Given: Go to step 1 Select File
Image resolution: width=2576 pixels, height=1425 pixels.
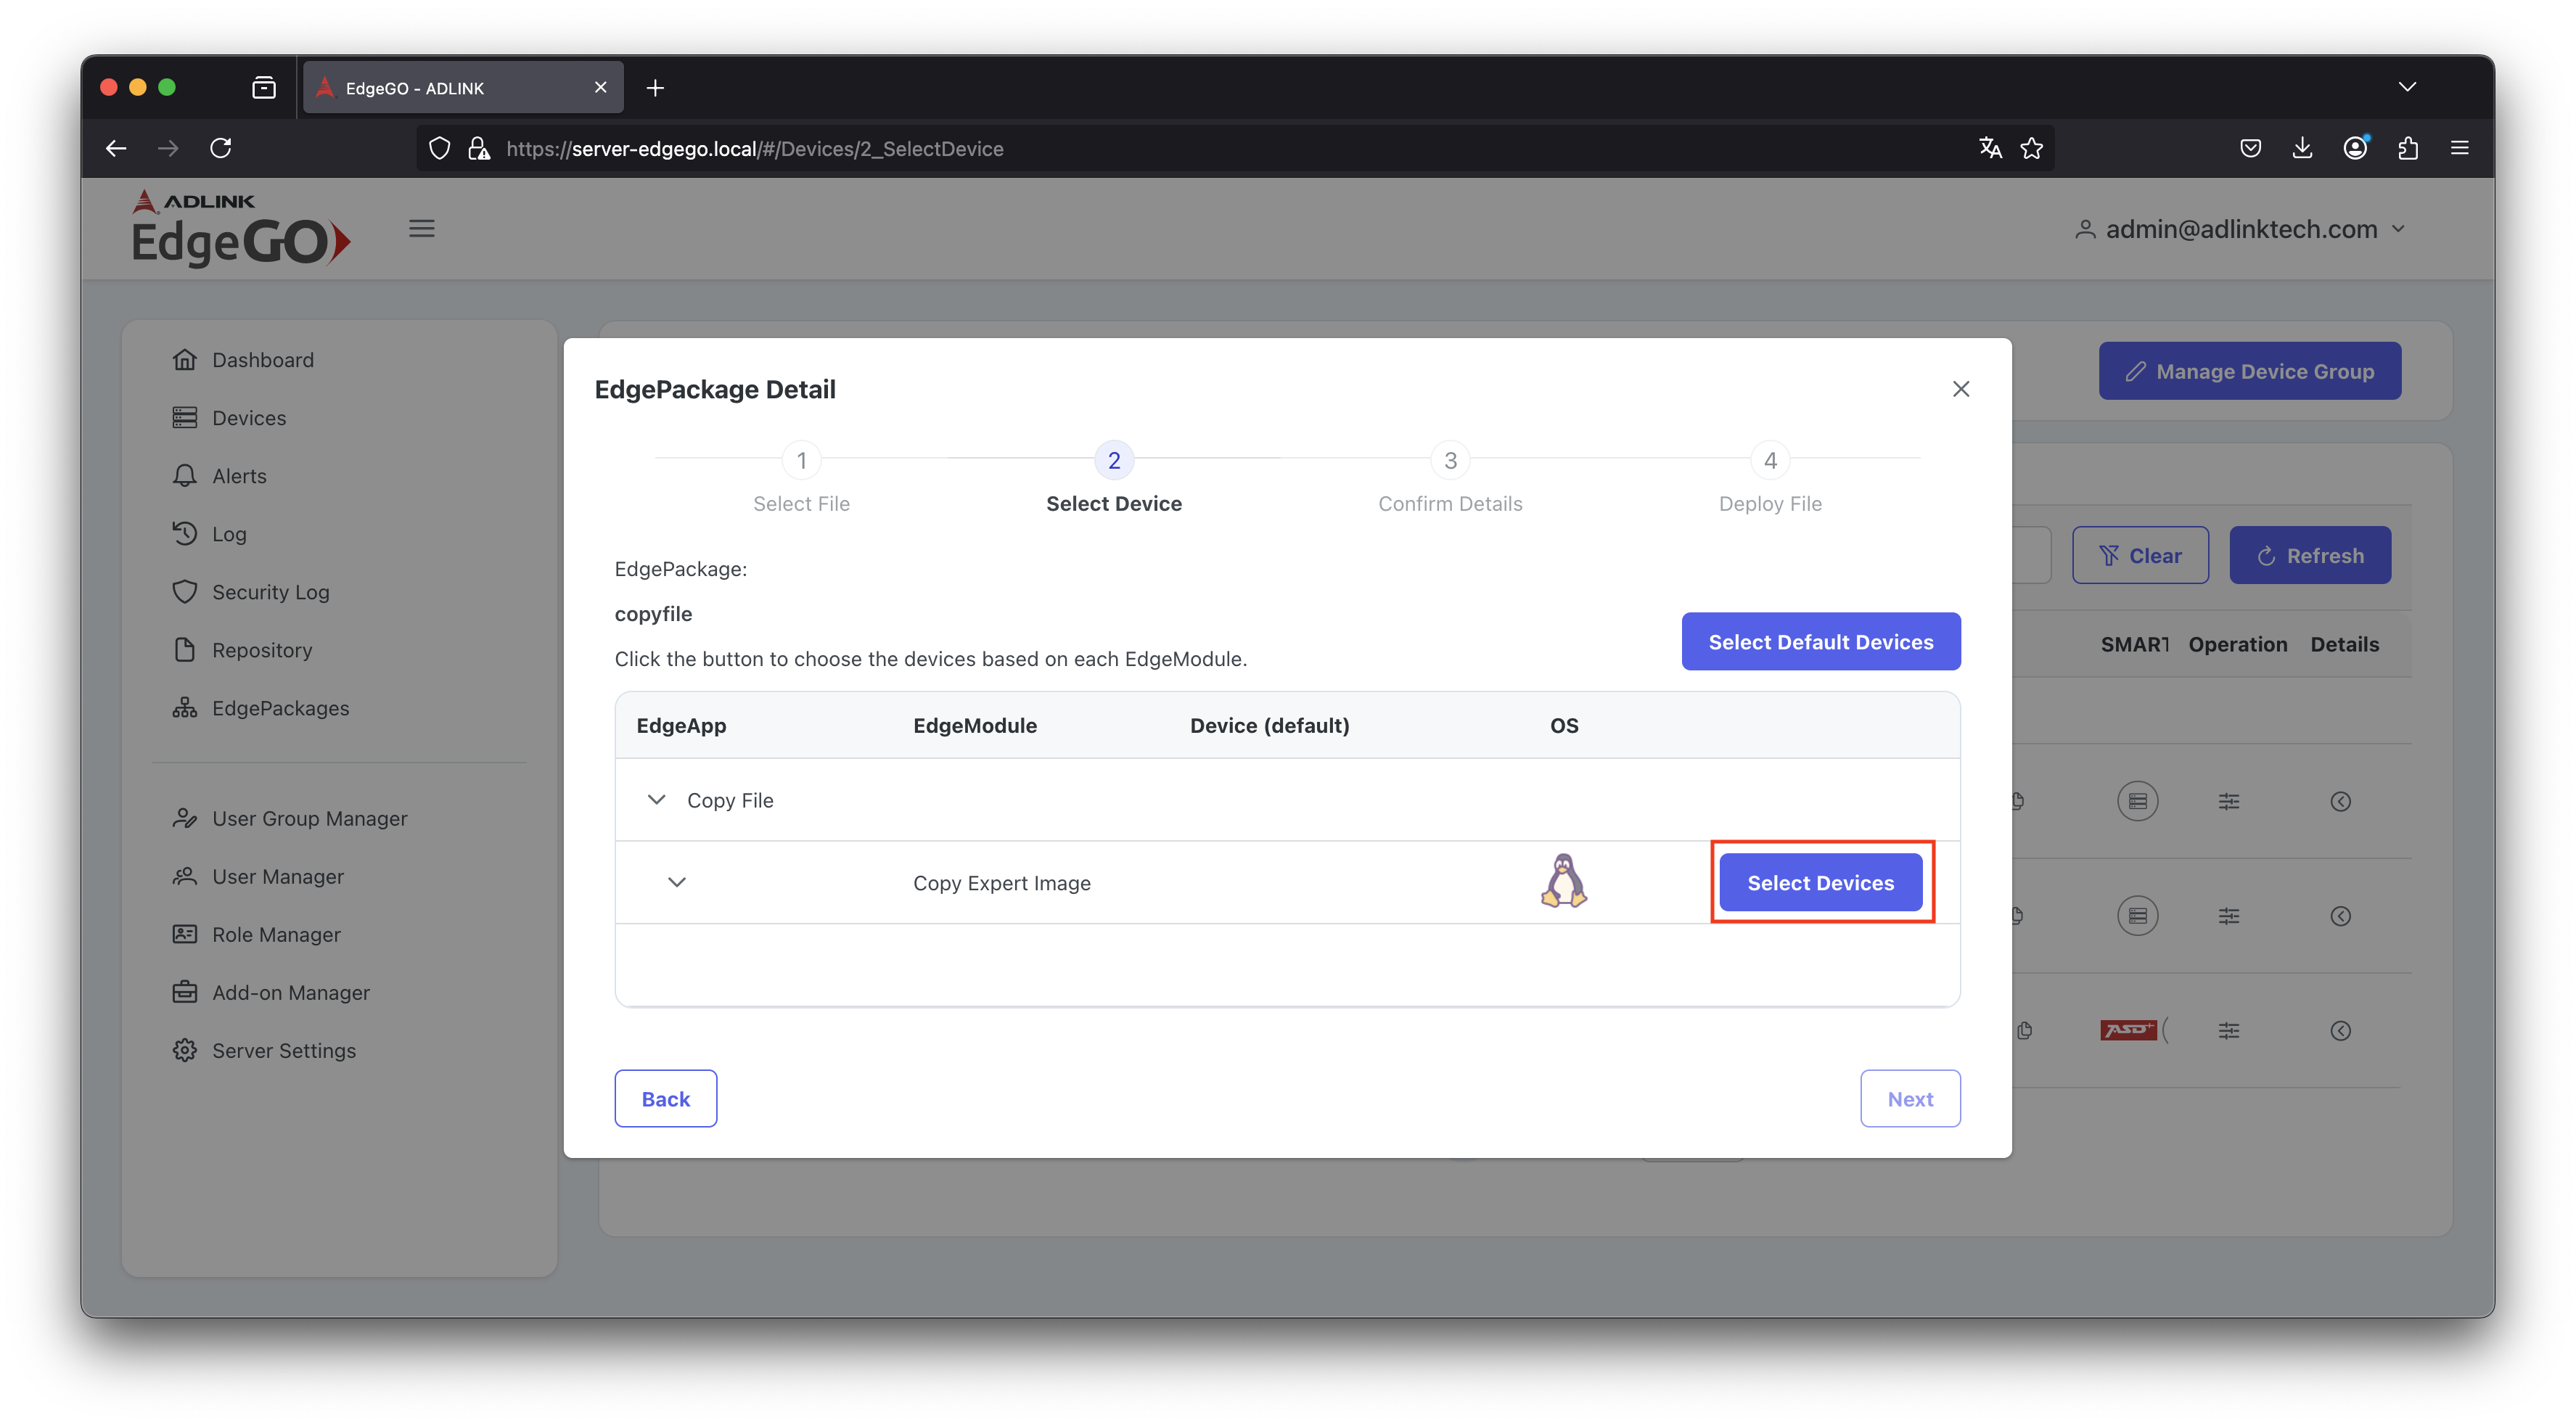Looking at the screenshot, I should click(x=801, y=461).
